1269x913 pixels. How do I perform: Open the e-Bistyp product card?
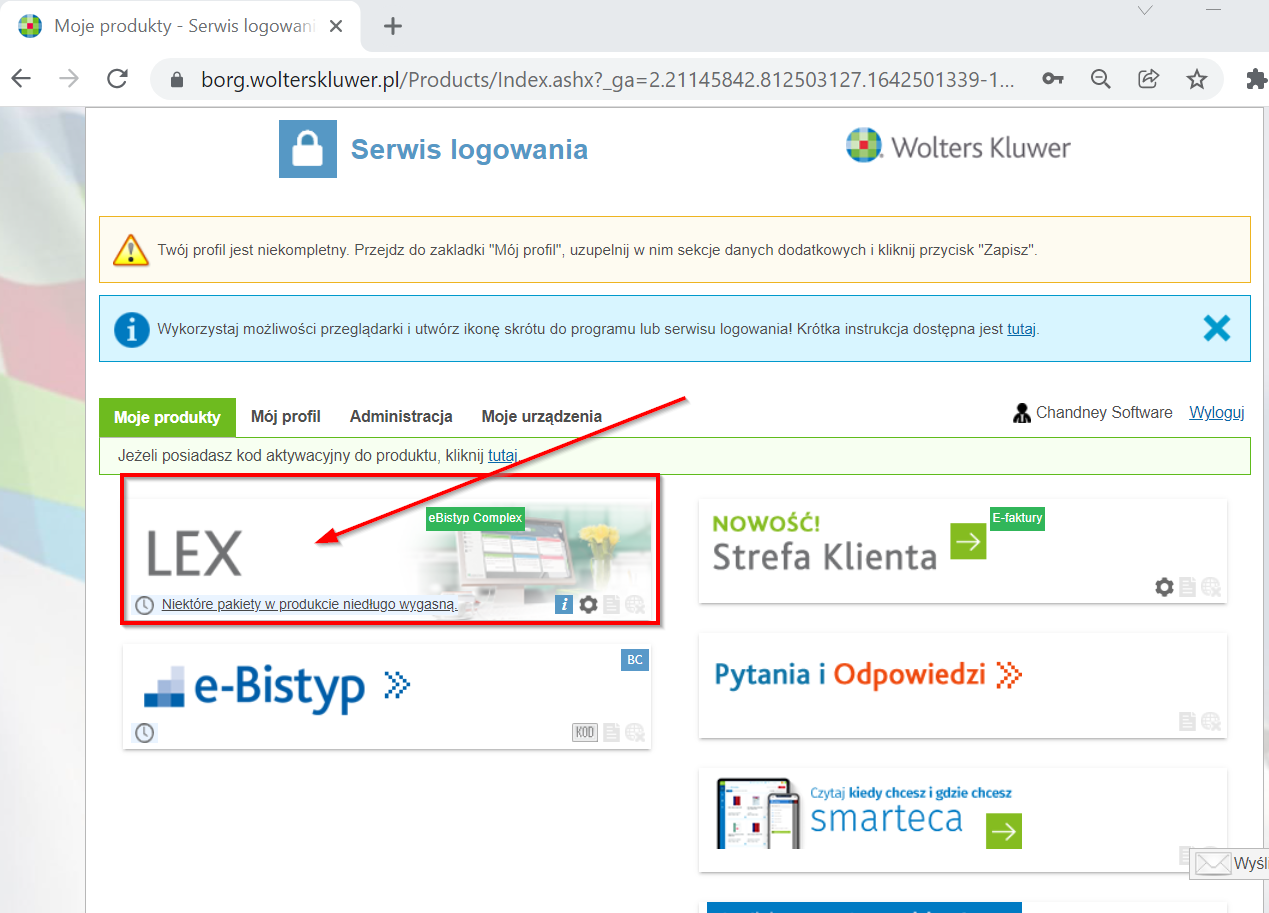[387, 696]
